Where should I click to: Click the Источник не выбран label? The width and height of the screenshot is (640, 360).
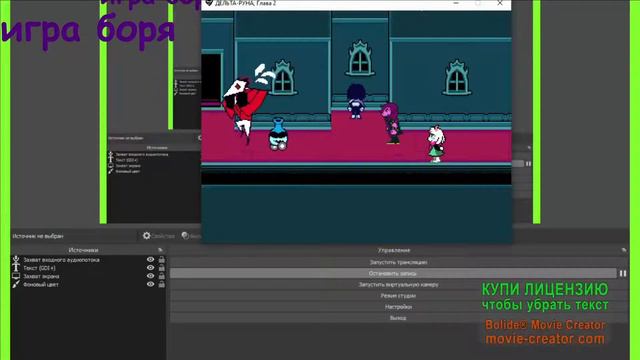[38, 236]
